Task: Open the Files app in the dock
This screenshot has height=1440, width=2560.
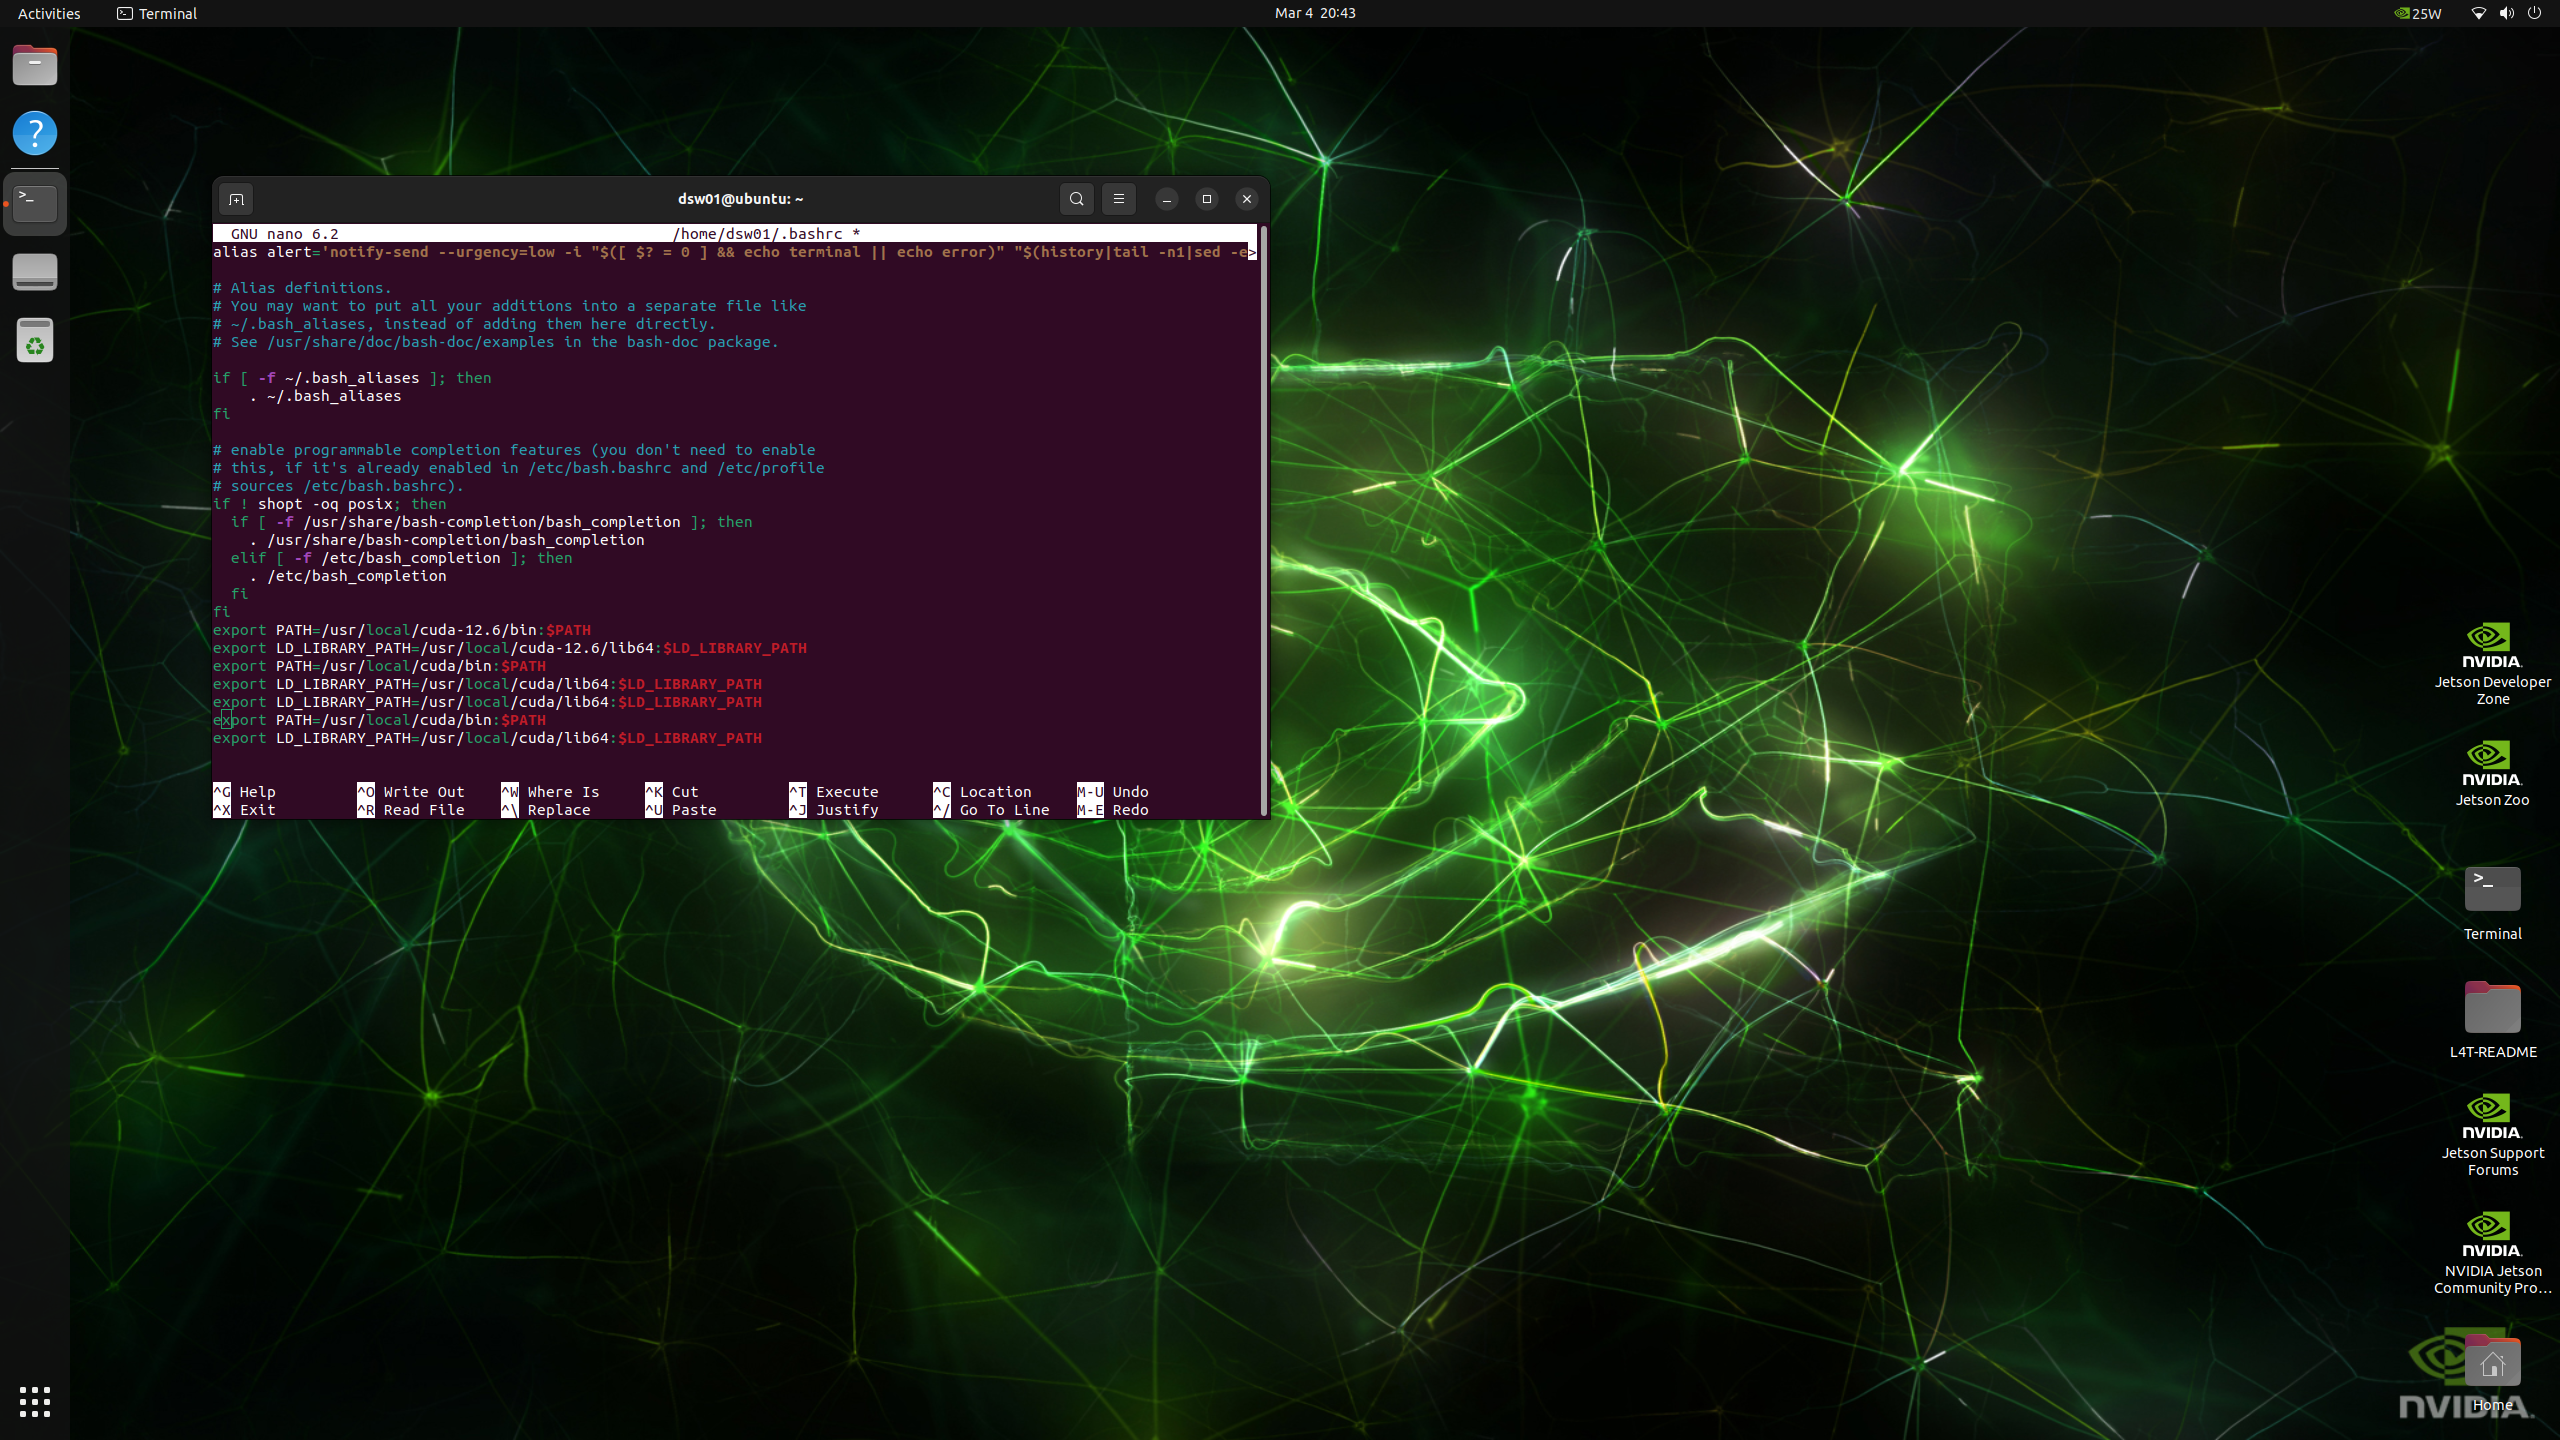Action: click(x=35, y=66)
